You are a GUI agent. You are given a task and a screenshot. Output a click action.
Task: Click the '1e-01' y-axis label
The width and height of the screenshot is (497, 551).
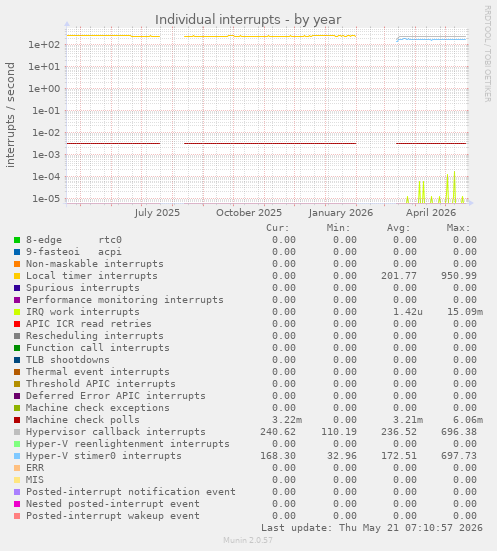pyautogui.click(x=46, y=111)
